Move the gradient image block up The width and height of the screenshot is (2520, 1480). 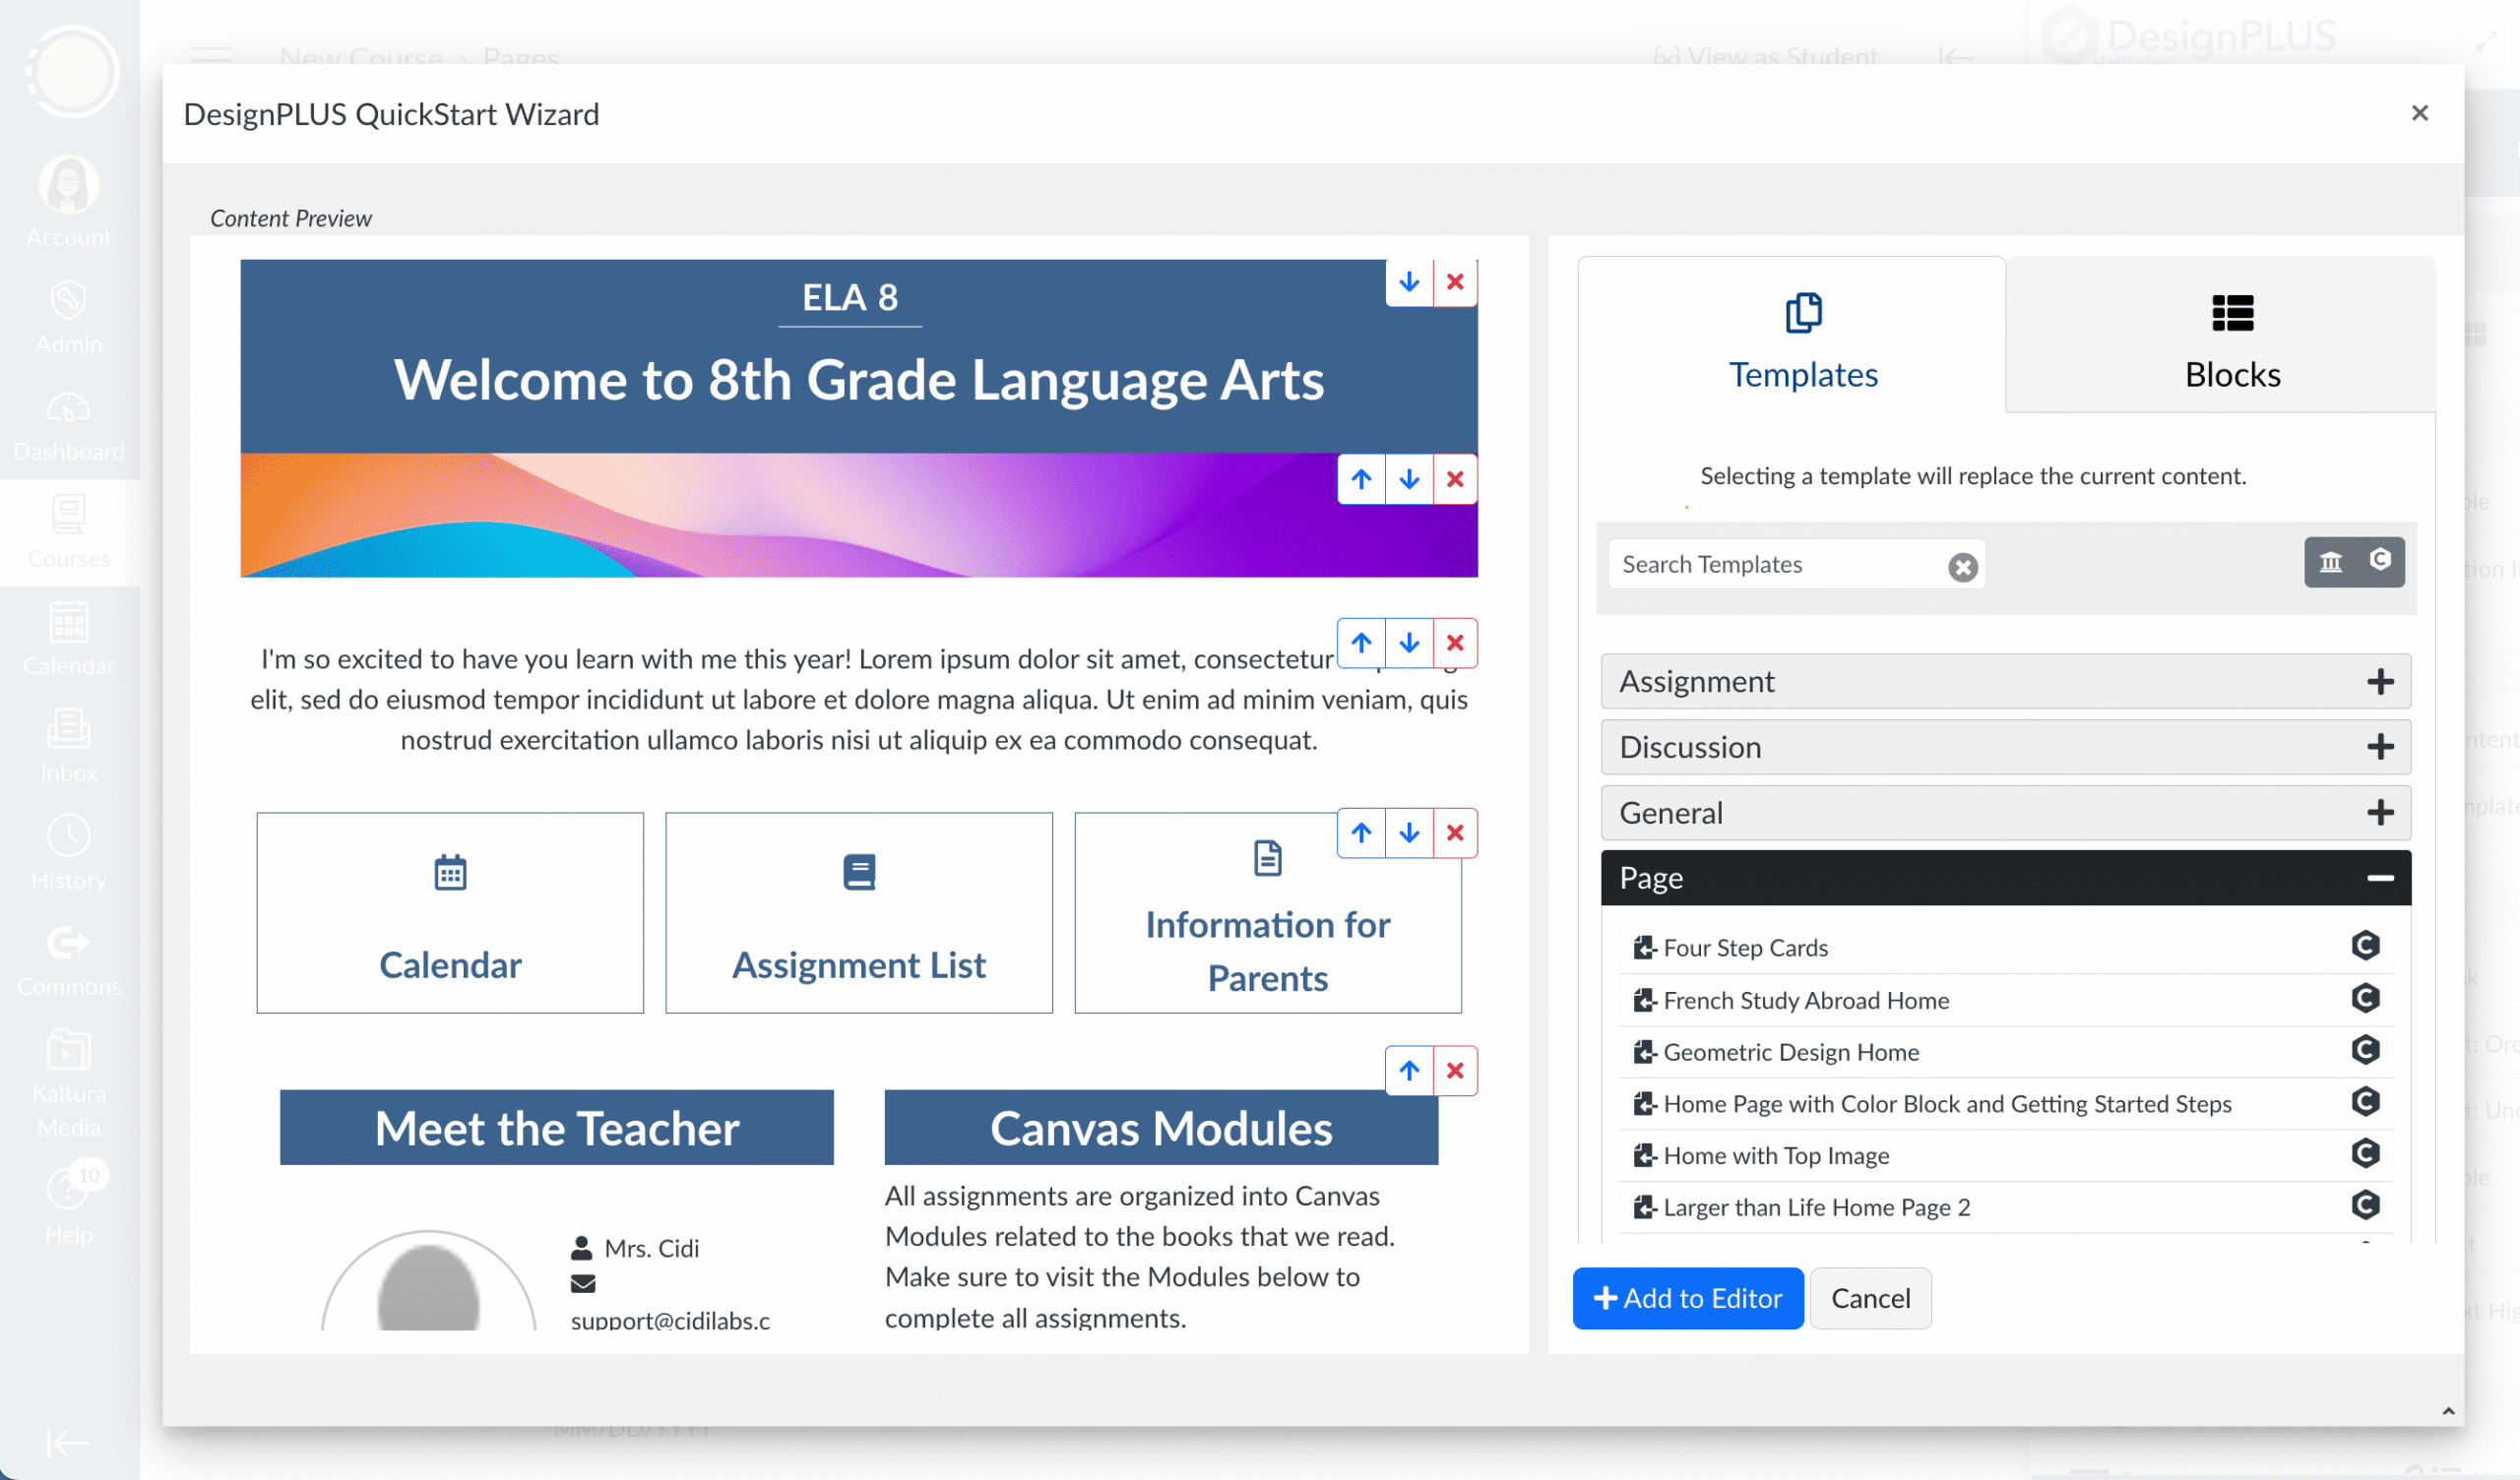click(1361, 479)
